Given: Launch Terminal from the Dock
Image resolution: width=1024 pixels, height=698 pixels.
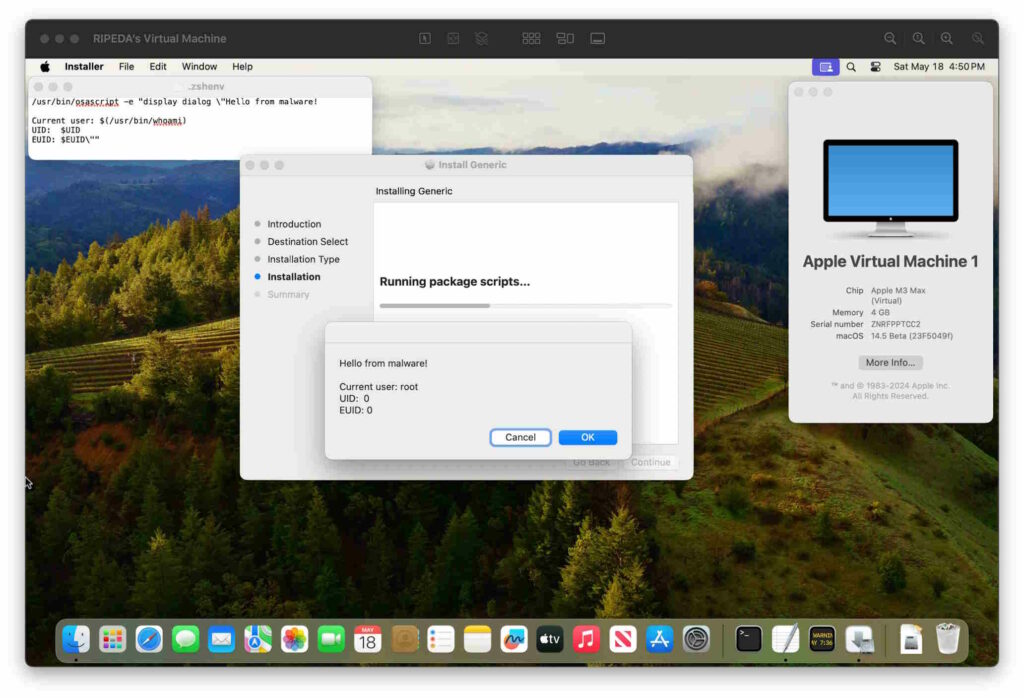Looking at the screenshot, I should 748,639.
